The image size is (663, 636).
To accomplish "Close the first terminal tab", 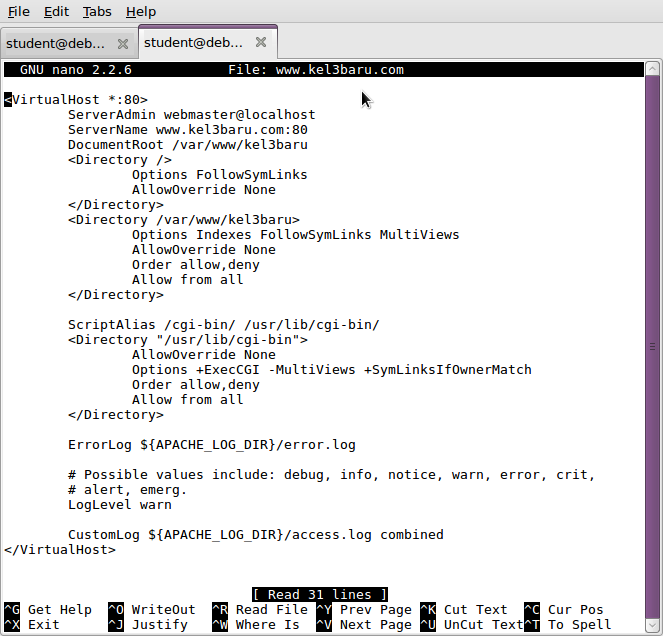I will tap(123, 44).
